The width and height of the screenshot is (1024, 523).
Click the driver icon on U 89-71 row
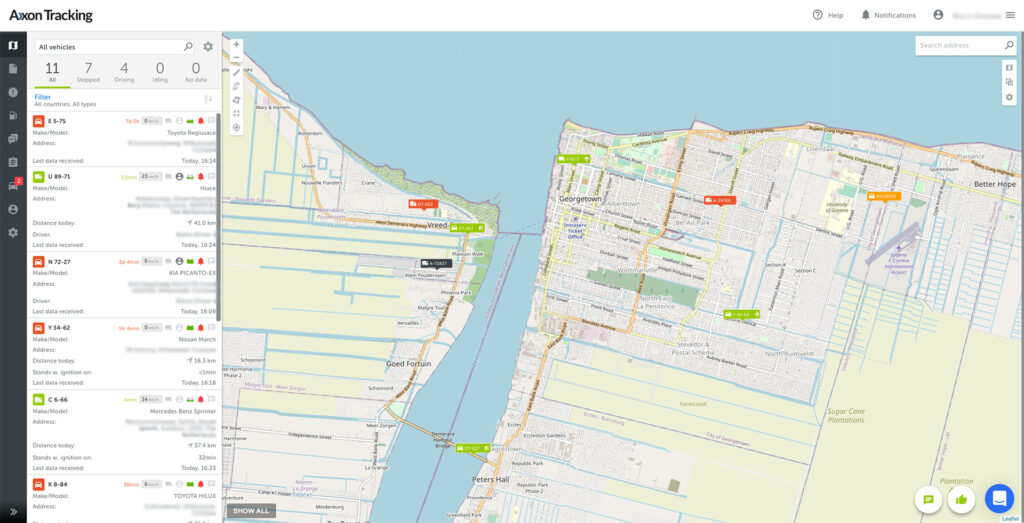180,176
